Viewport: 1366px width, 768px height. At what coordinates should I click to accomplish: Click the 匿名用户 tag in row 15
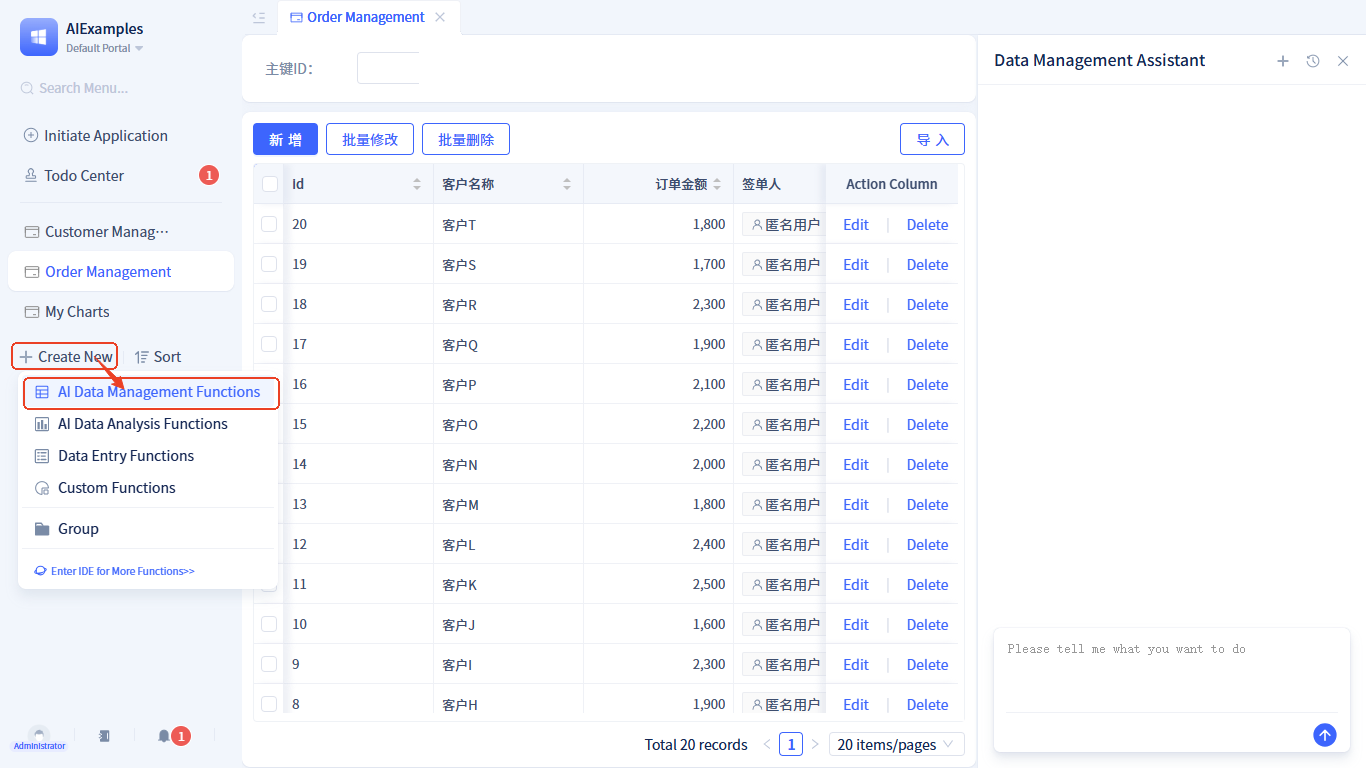(785, 424)
